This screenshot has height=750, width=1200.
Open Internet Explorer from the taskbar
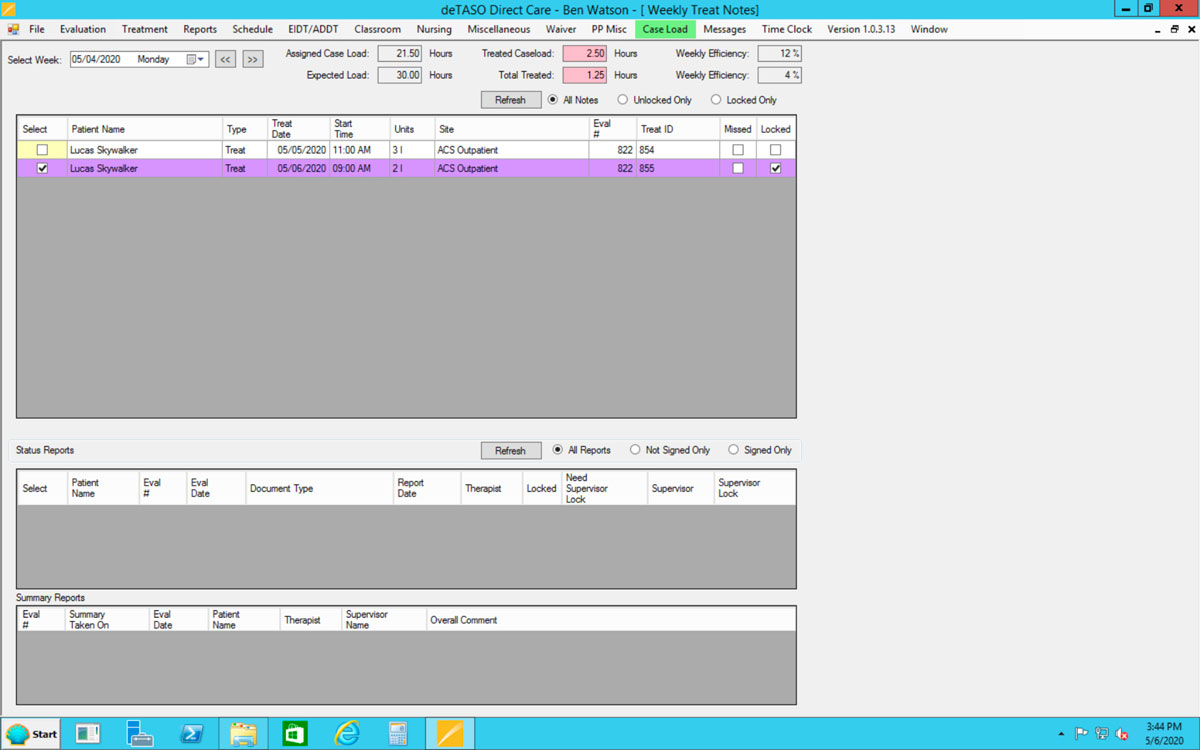tap(347, 734)
